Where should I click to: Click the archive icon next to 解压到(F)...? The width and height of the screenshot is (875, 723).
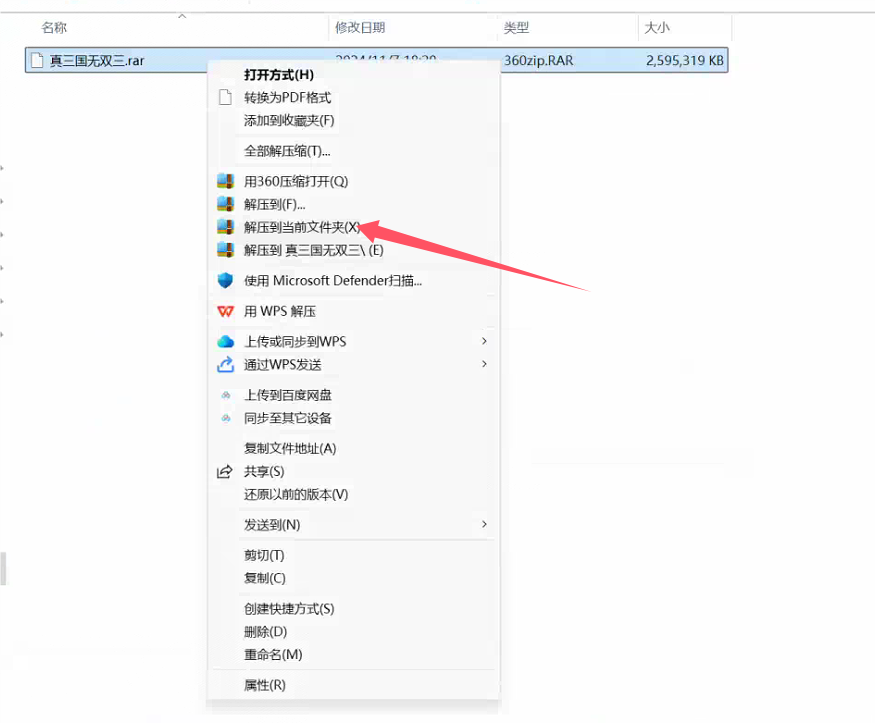(225, 204)
